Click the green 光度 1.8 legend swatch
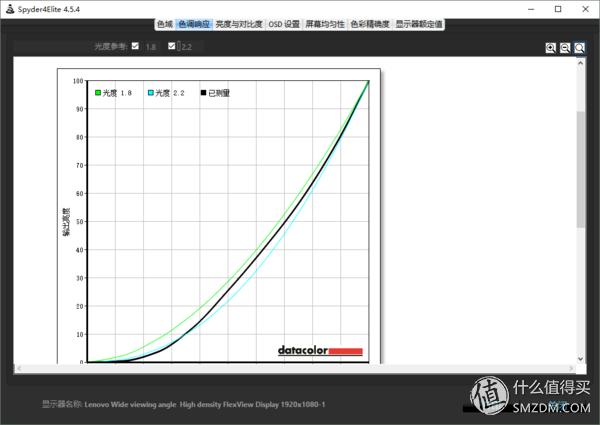Viewport: 600px width, 425px height. pos(99,93)
